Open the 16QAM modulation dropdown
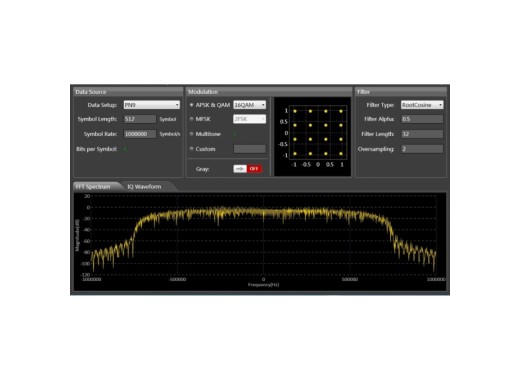 249,105
